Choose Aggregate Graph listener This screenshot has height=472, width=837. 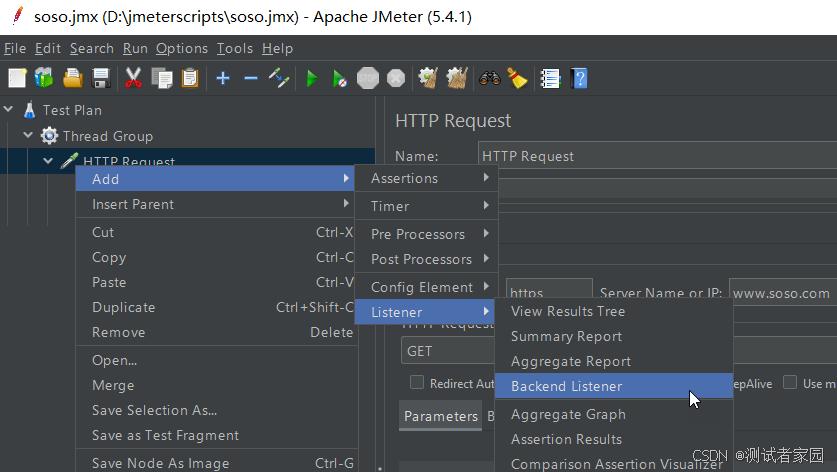coord(614,414)
